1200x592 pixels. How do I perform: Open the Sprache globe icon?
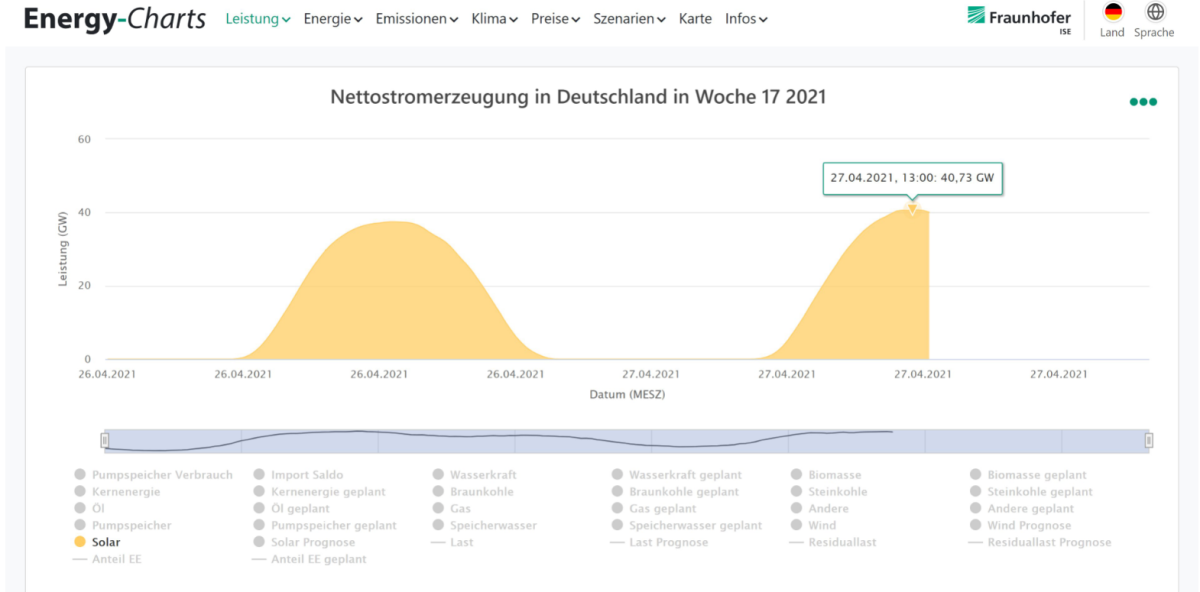(x=1155, y=13)
